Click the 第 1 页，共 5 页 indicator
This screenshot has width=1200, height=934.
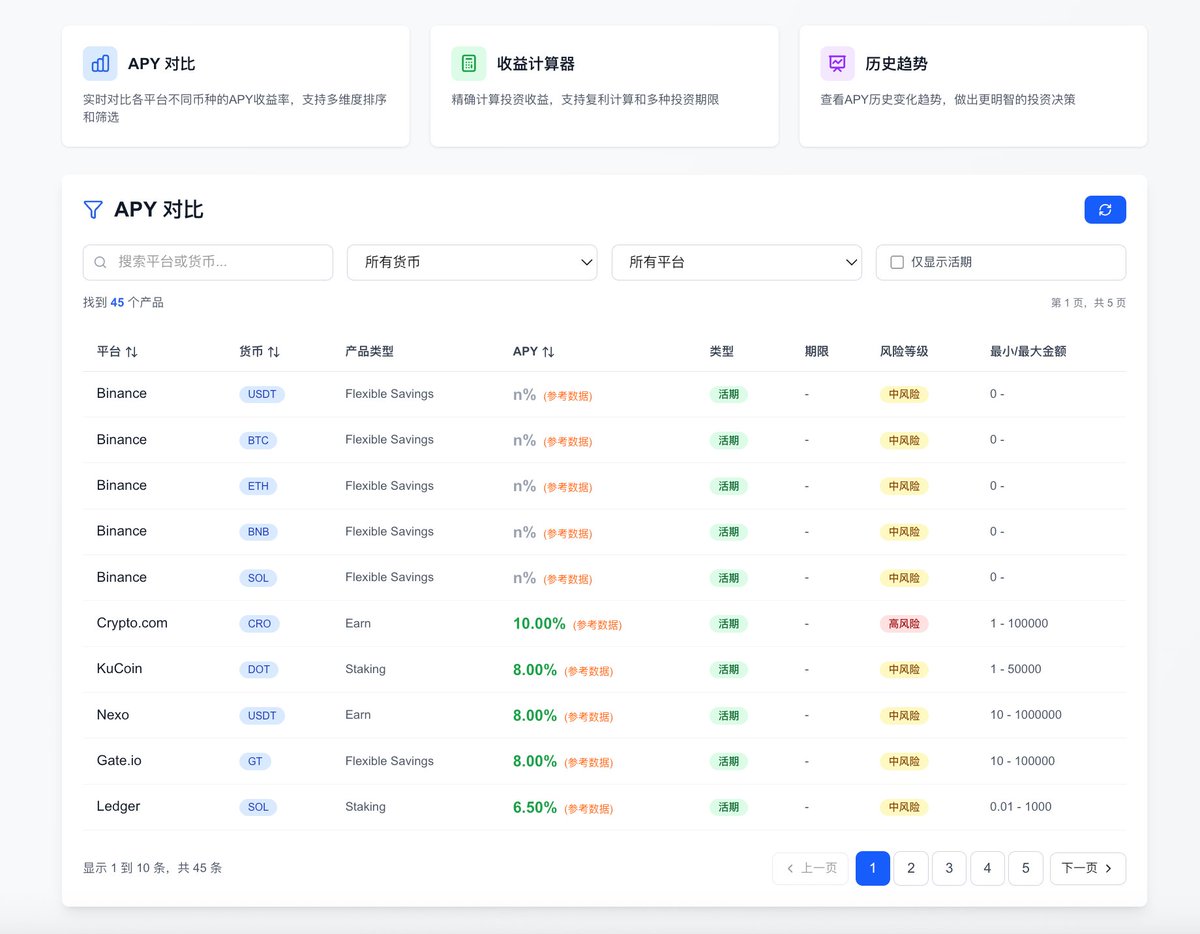point(1088,303)
